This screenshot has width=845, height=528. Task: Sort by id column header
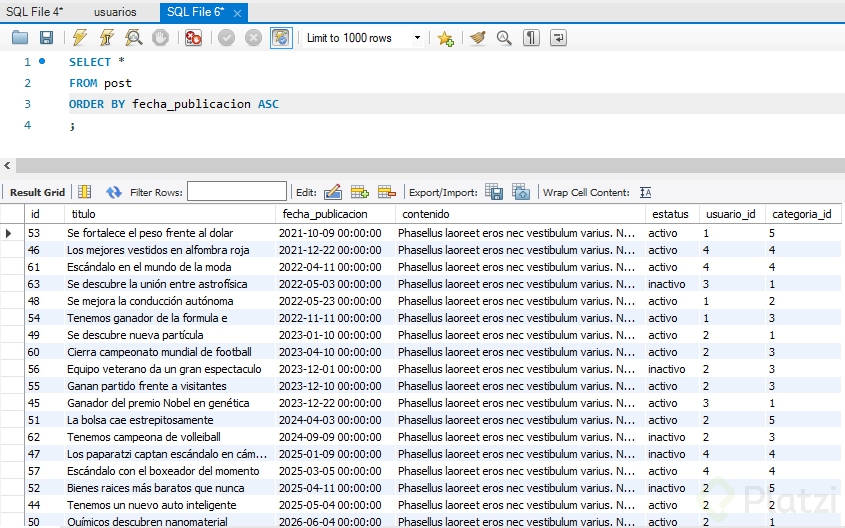pyautogui.click(x=44, y=214)
